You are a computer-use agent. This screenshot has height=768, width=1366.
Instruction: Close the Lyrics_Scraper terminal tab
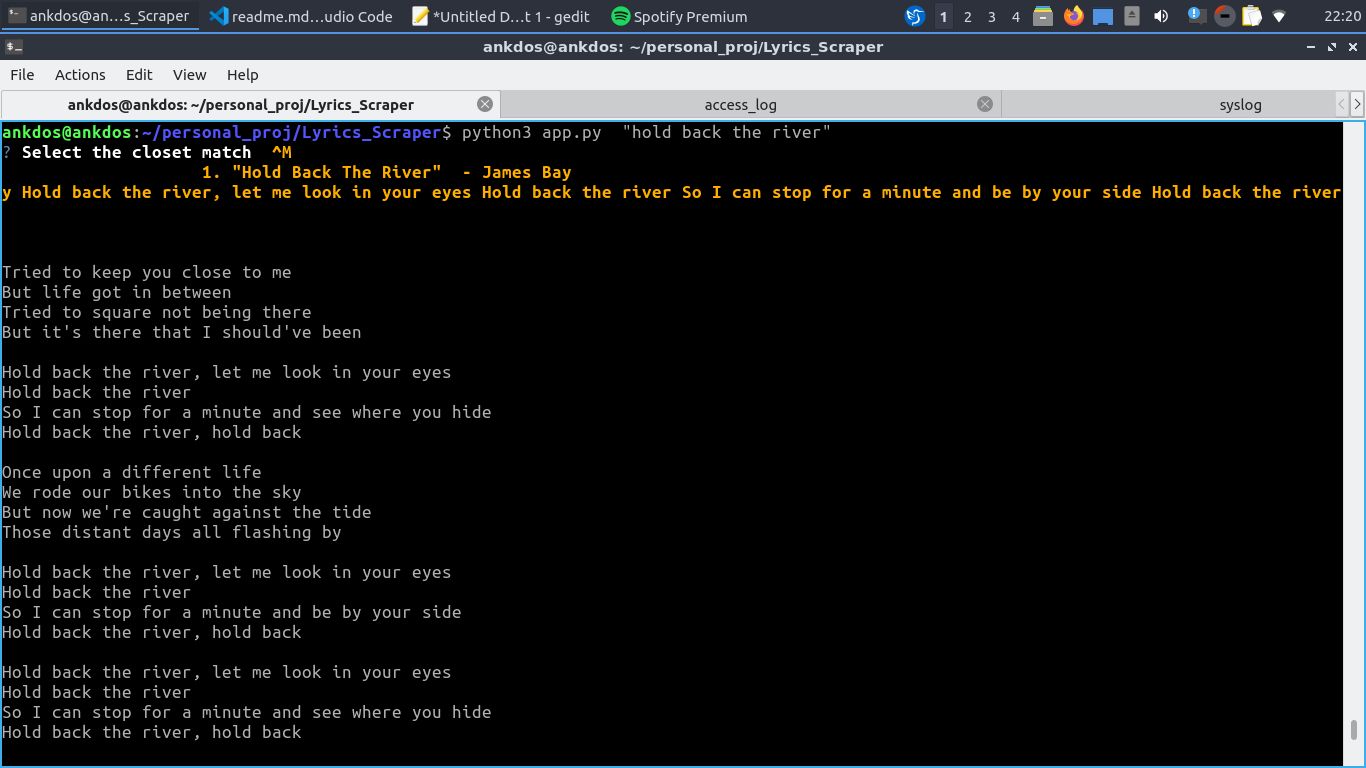coord(485,104)
